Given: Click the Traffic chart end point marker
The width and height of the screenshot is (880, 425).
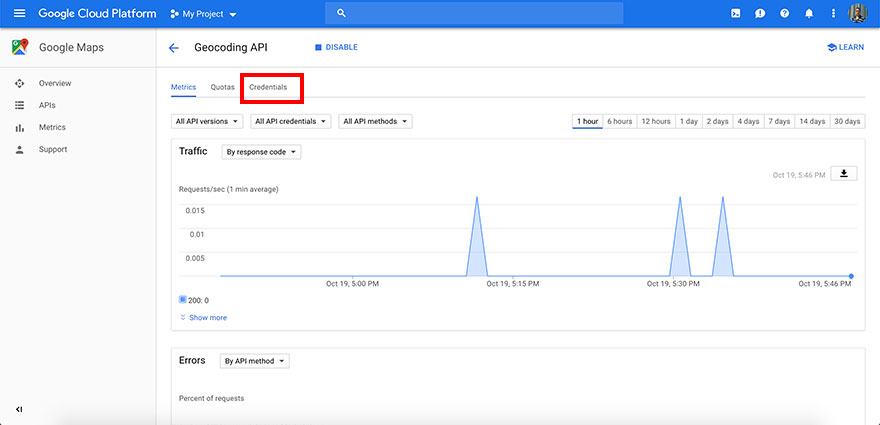Looking at the screenshot, I should 851,276.
